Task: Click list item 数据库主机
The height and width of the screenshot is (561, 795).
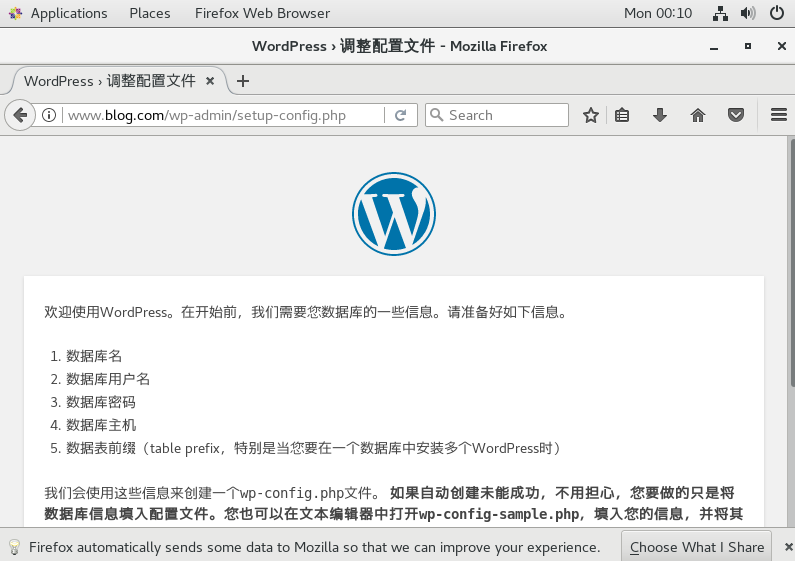Action: click(101, 425)
